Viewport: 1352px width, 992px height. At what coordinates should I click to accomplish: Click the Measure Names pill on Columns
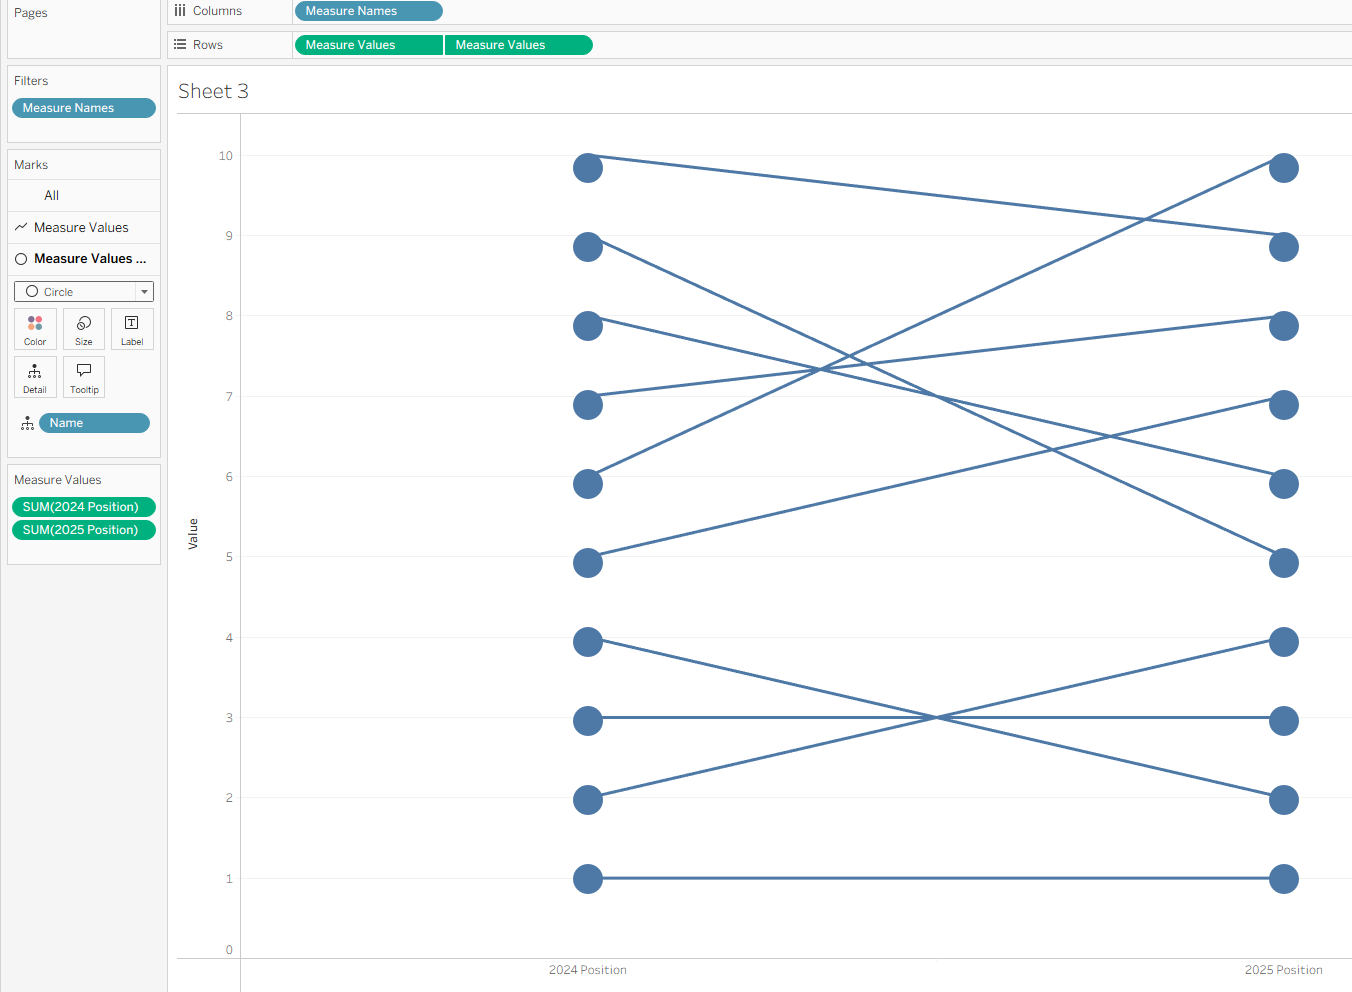click(369, 11)
